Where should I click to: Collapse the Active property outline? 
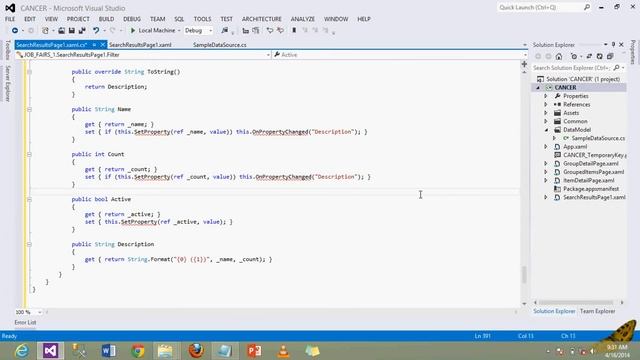click(x=29, y=199)
